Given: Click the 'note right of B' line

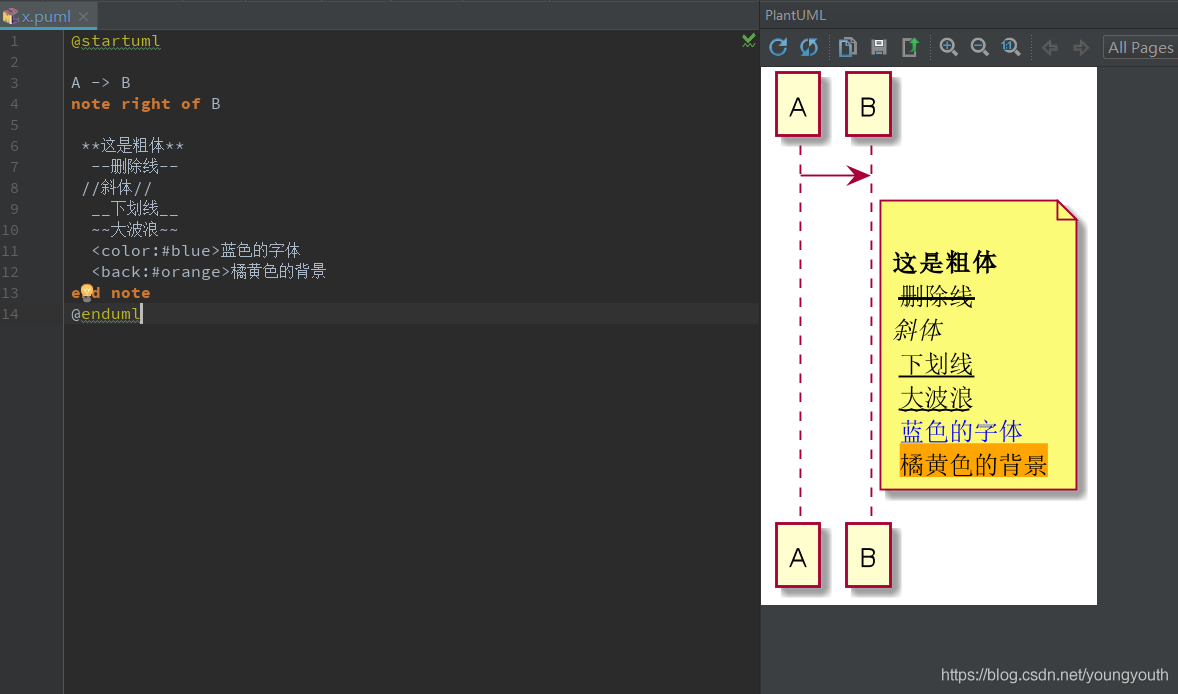Looking at the screenshot, I should [146, 104].
